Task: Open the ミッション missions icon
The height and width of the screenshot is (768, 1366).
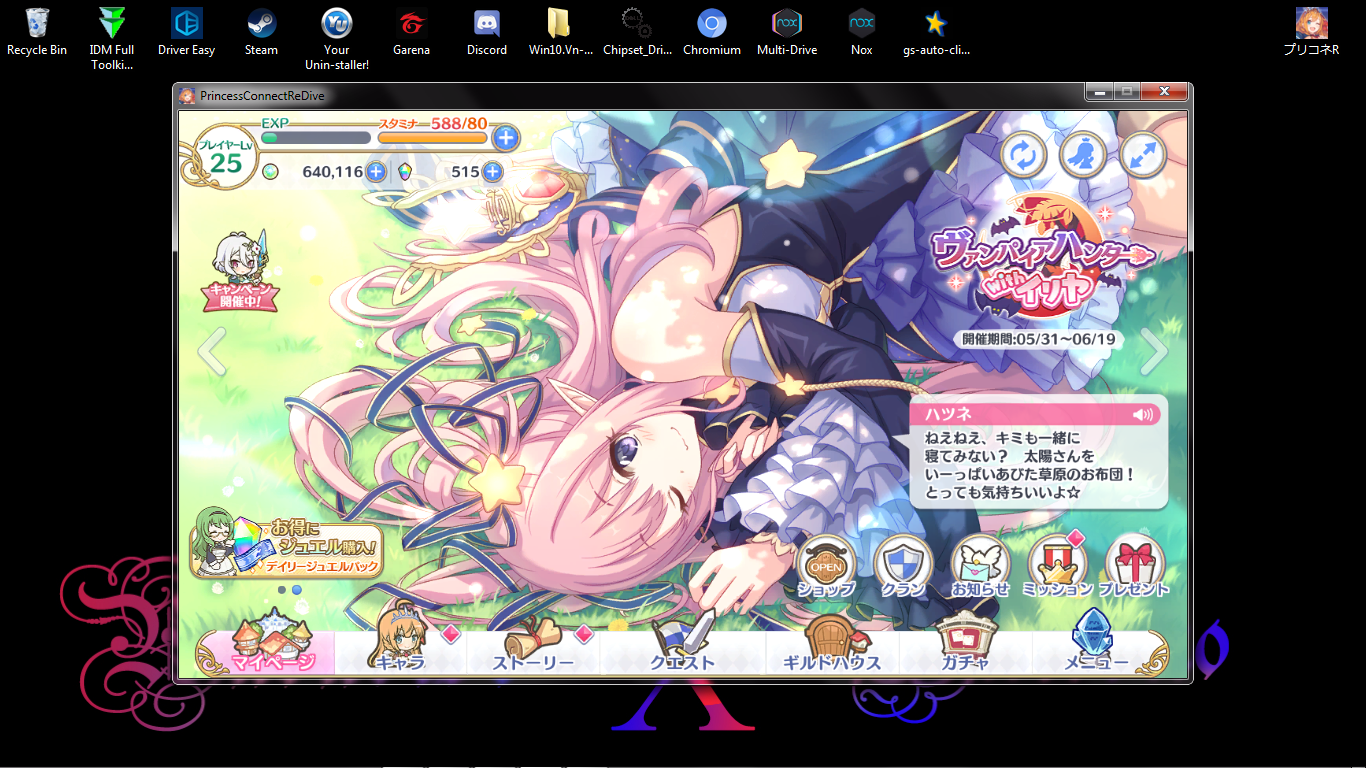Action: tap(1057, 566)
